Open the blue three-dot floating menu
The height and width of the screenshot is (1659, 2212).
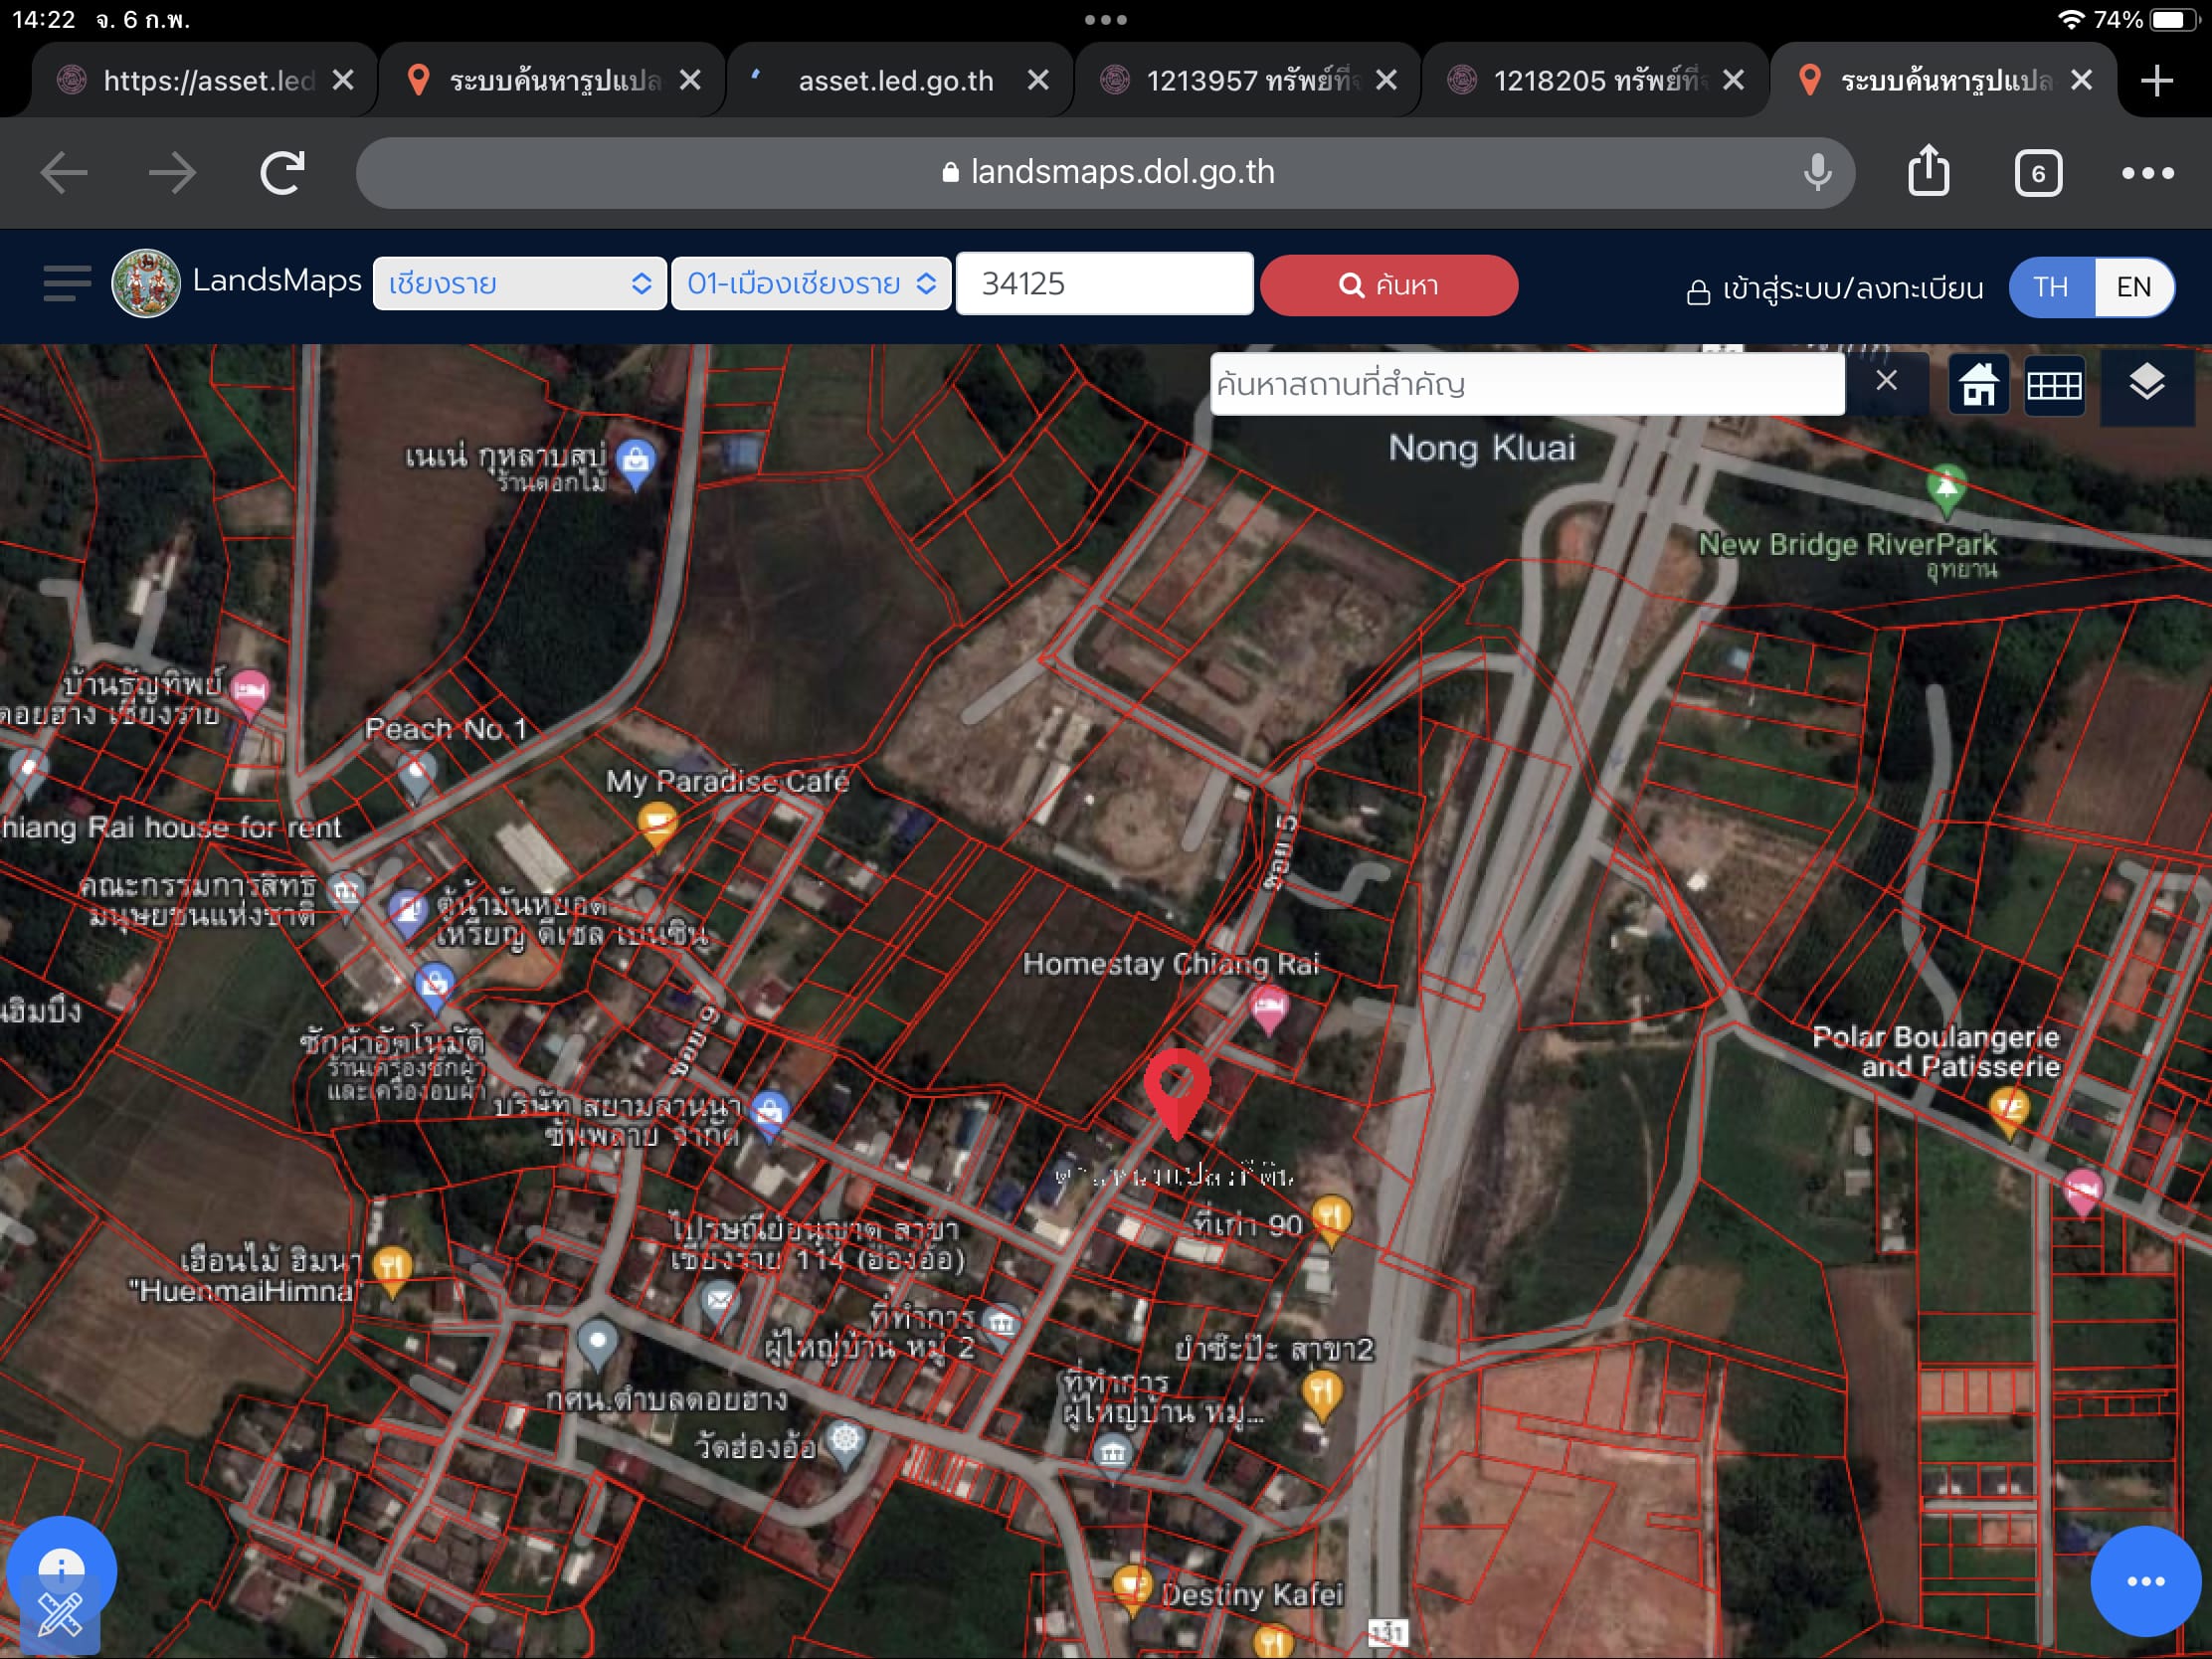[2145, 1581]
